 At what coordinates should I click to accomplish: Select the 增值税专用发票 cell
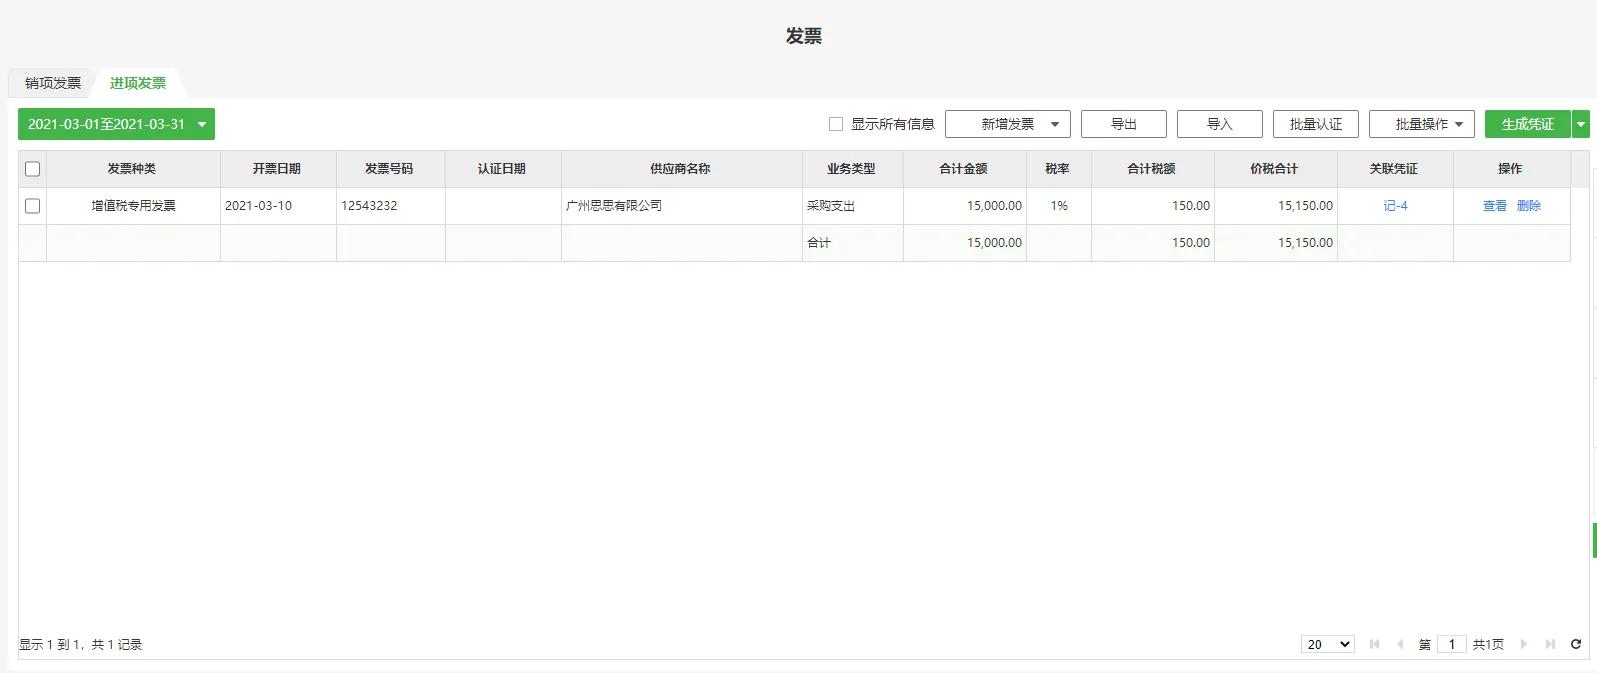[133, 206]
